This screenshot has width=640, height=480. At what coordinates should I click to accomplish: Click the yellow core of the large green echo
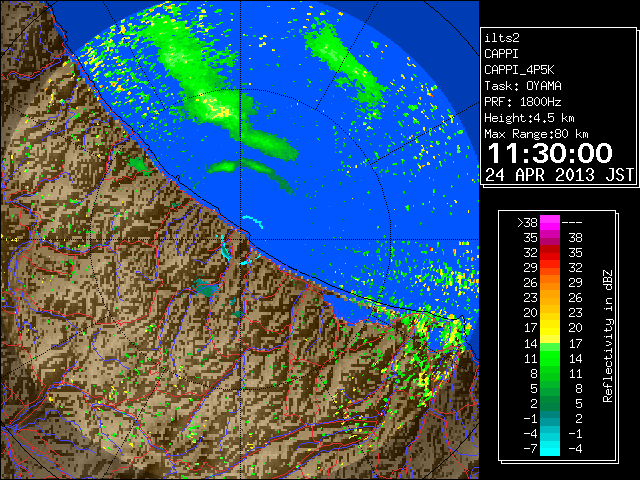(220, 110)
